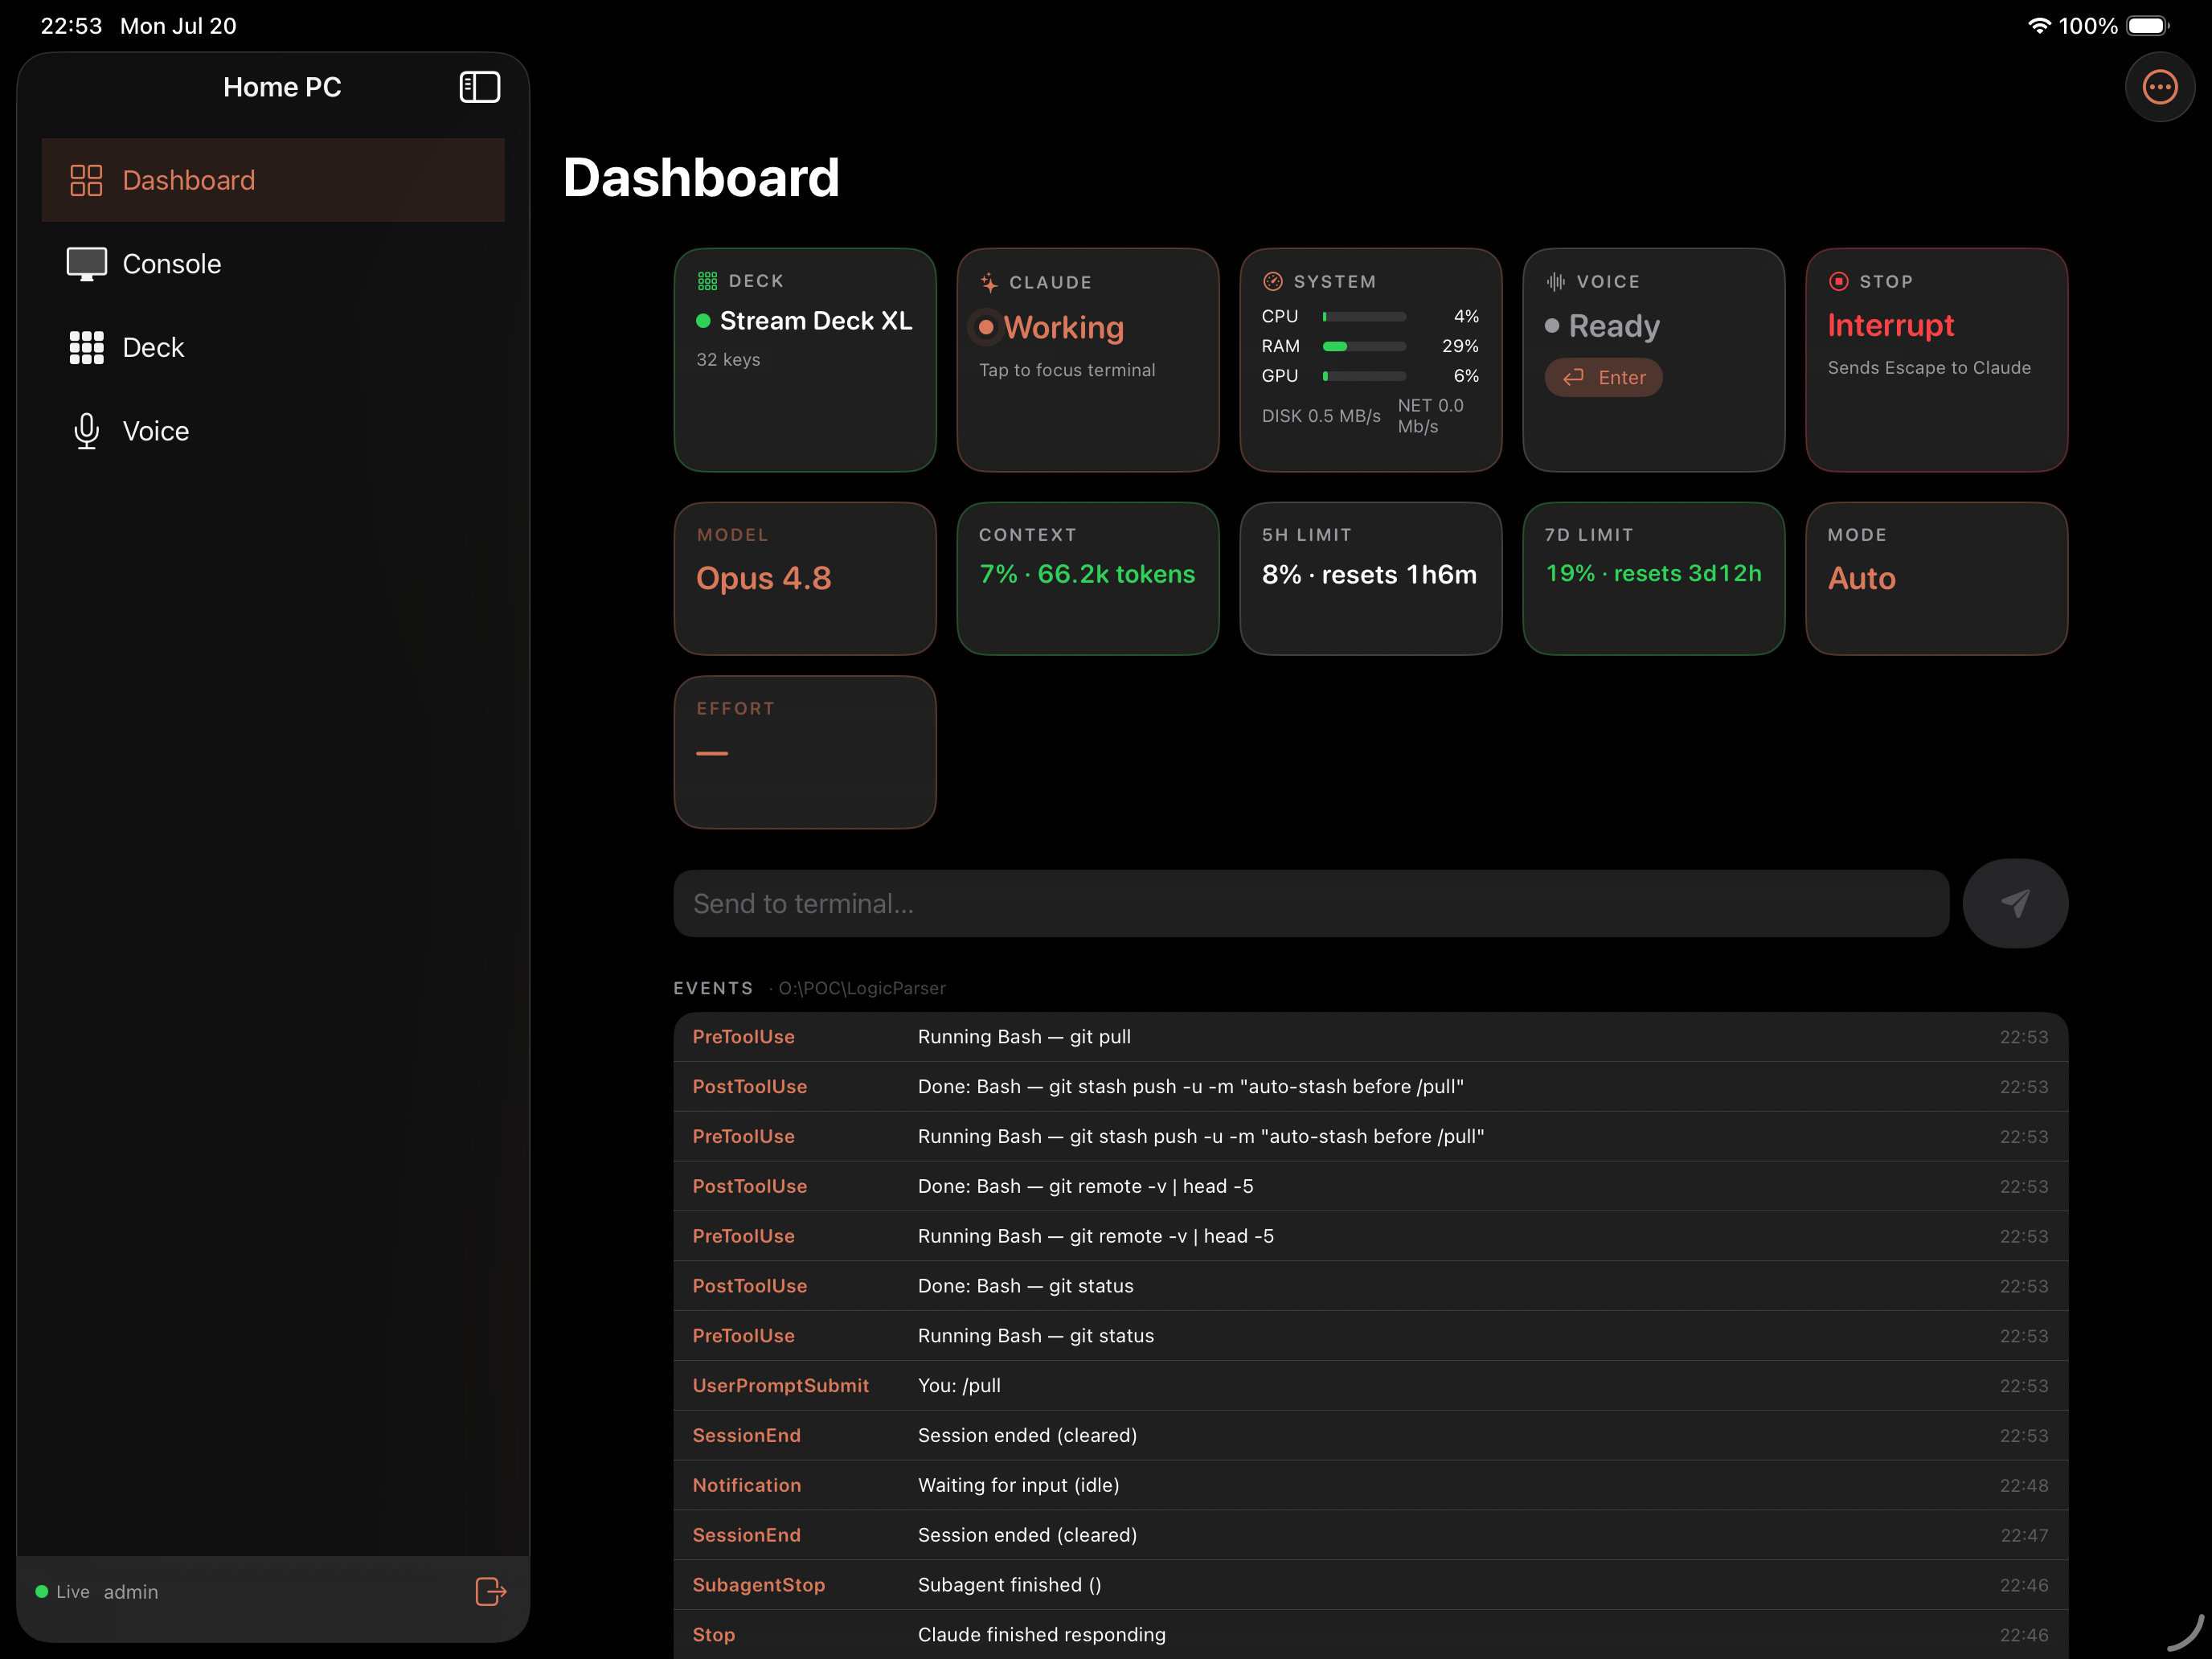Click the battery icon in status bar
This screenshot has height=1659, width=2212.
click(2148, 26)
